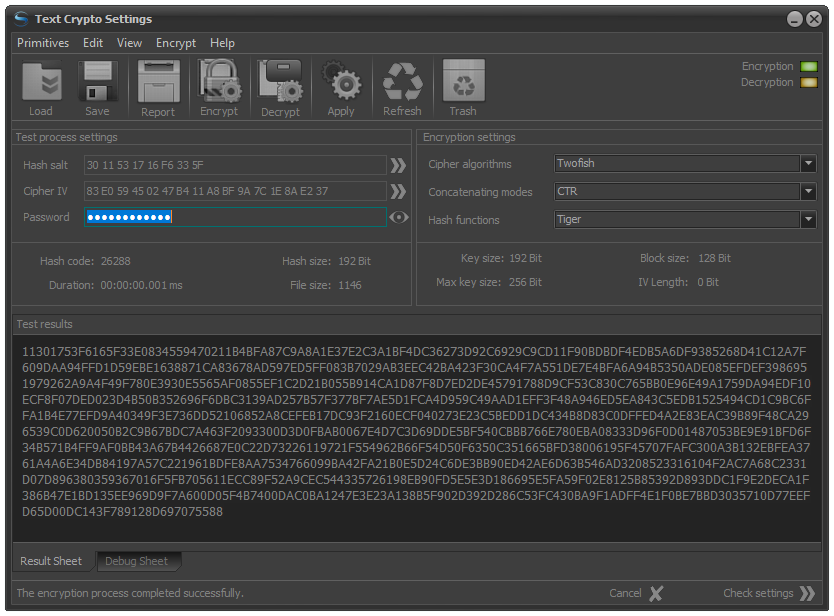Show password using the eye icon
834x616 pixels.
[399, 217]
